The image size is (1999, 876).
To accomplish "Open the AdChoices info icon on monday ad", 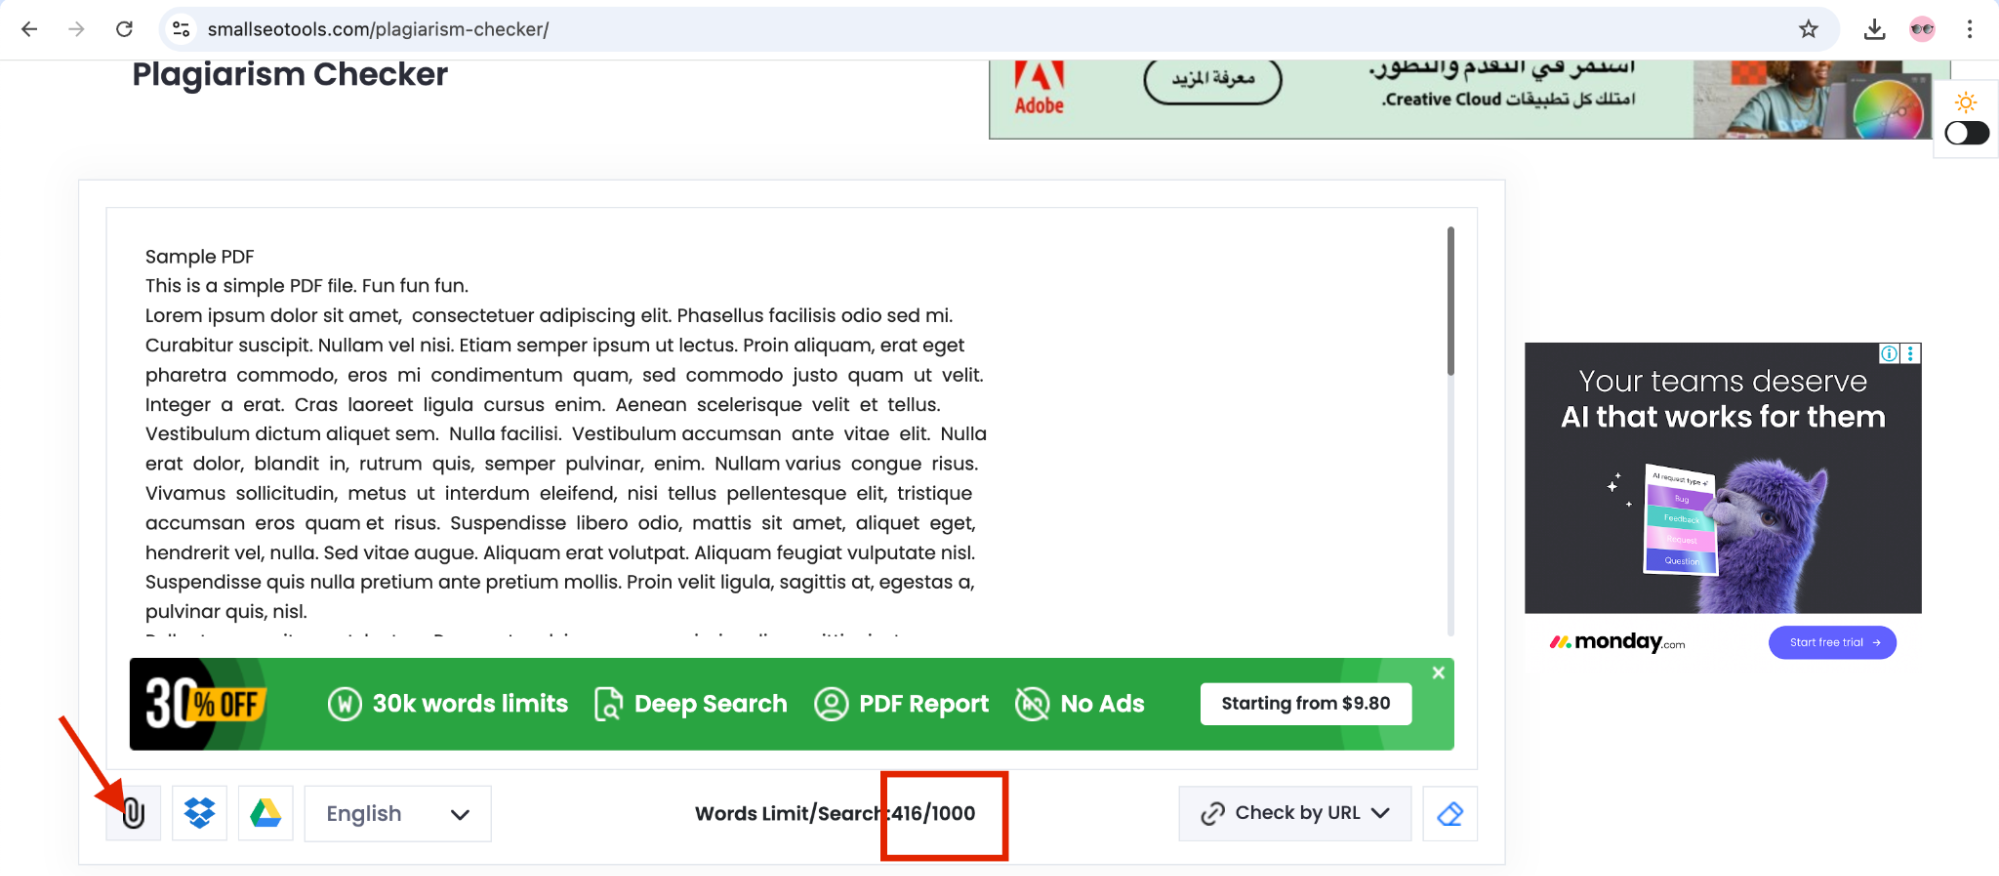I will pos(1889,353).
